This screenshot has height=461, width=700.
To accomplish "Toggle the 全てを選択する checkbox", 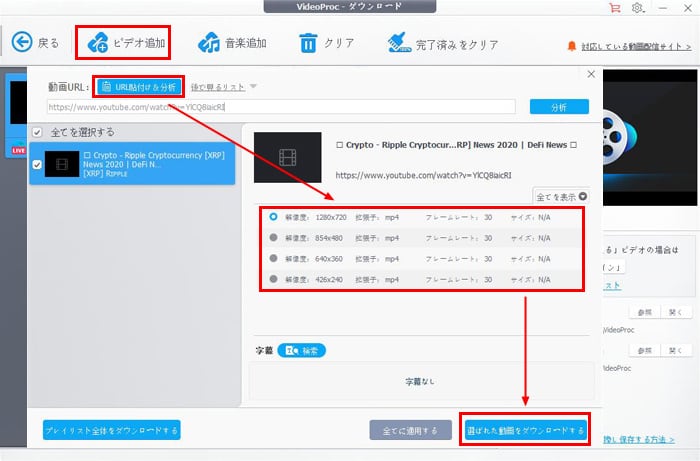I will [x=38, y=131].
